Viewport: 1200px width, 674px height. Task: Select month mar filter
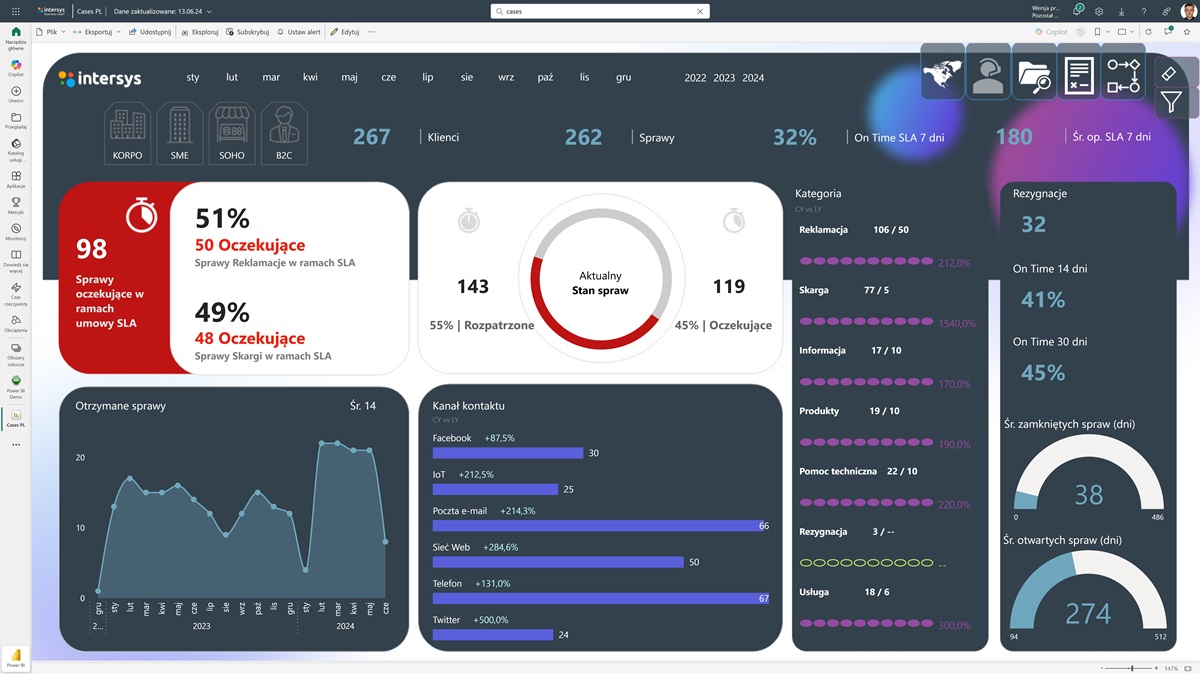271,78
